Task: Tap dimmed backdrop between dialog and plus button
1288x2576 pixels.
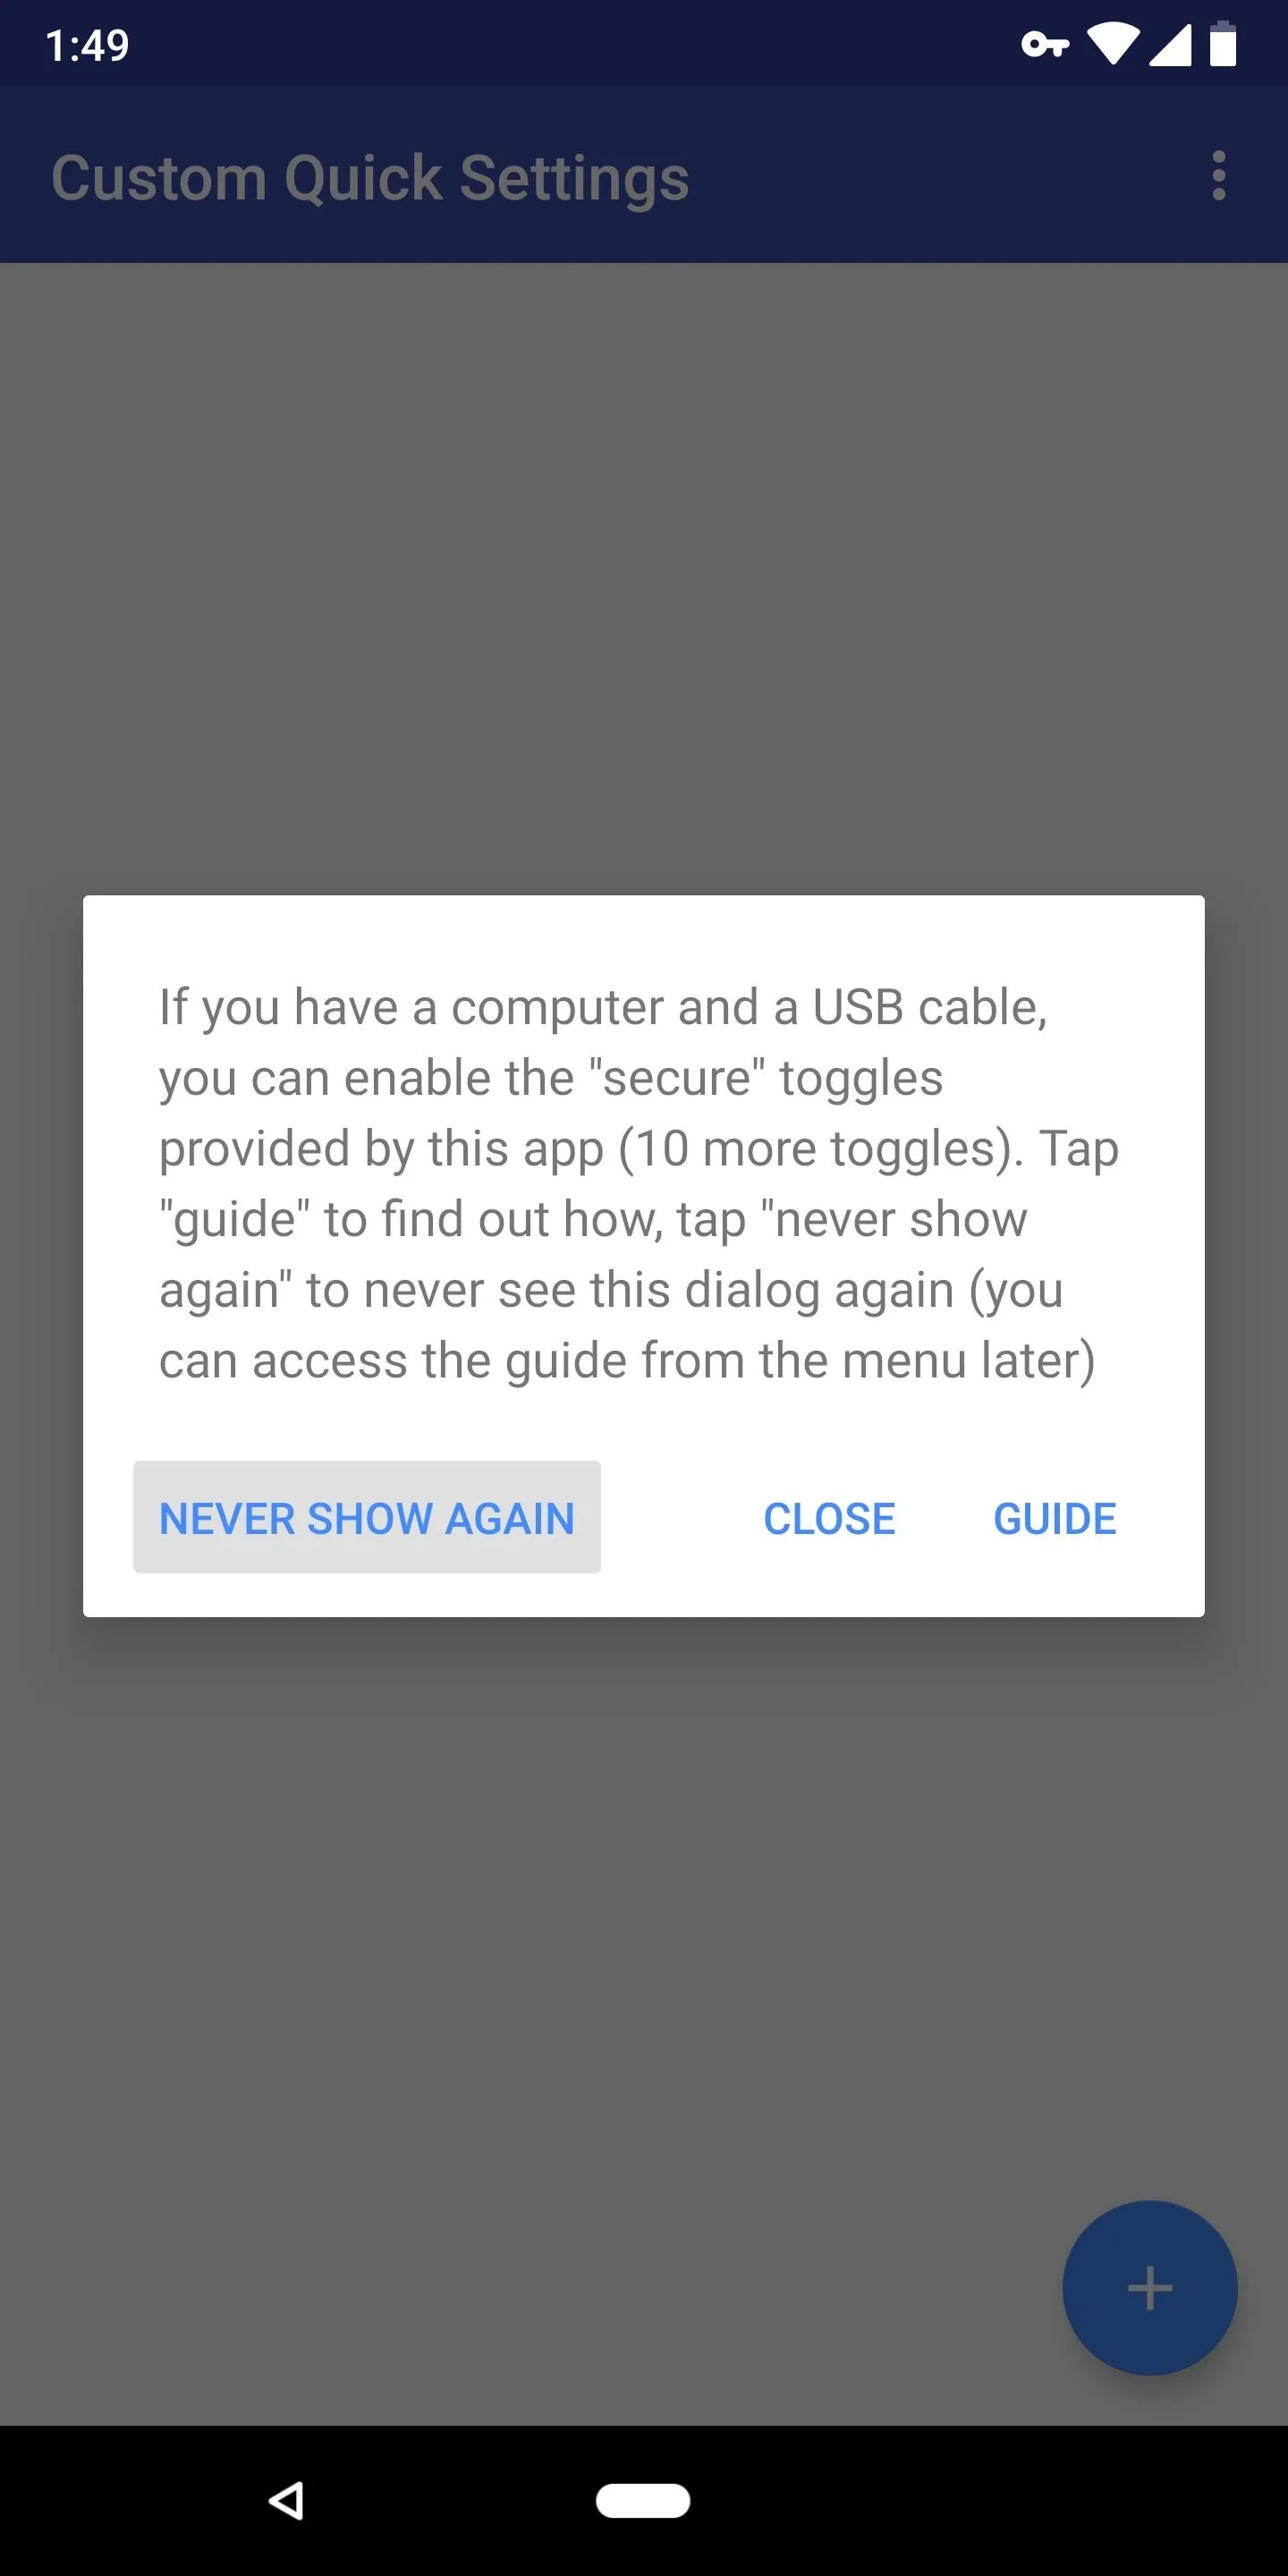Action: click(644, 1900)
